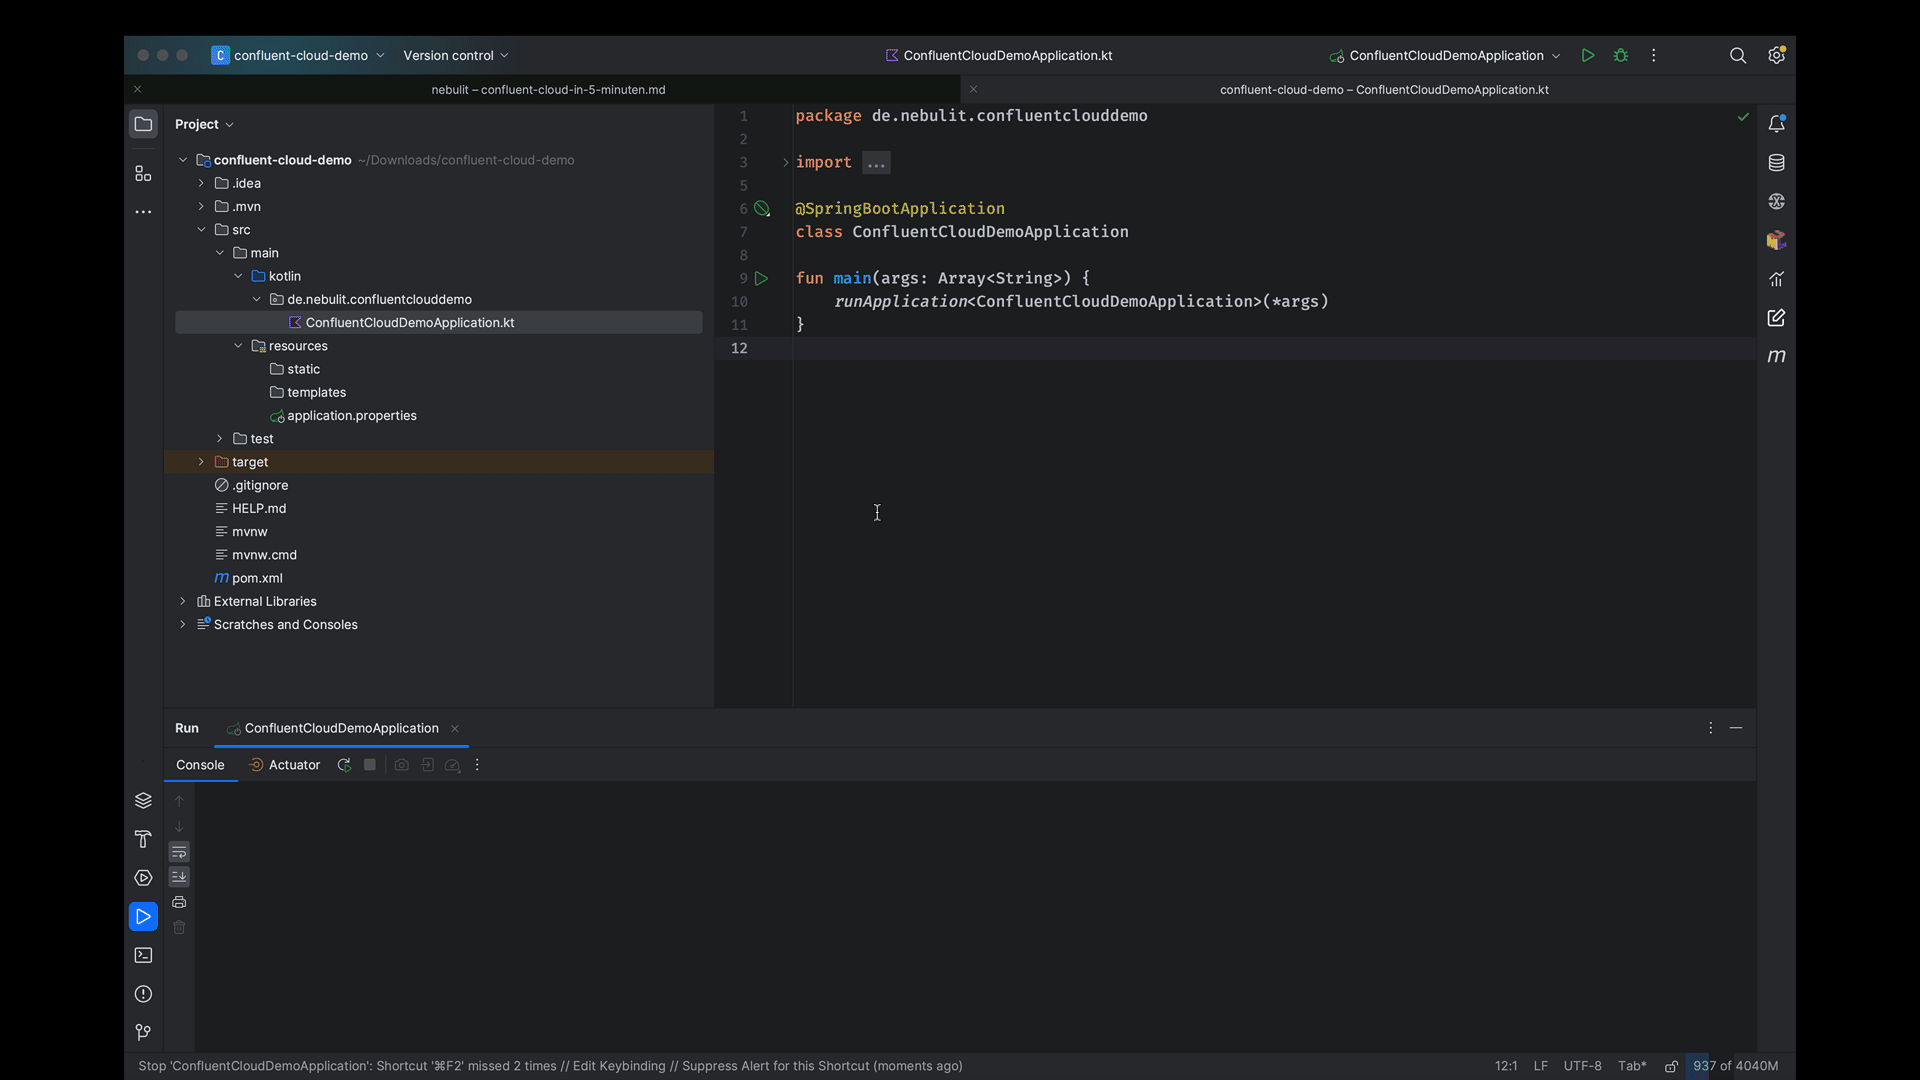Open the Maven tool window
This screenshot has height=1080, width=1920.
coord(1777,356)
